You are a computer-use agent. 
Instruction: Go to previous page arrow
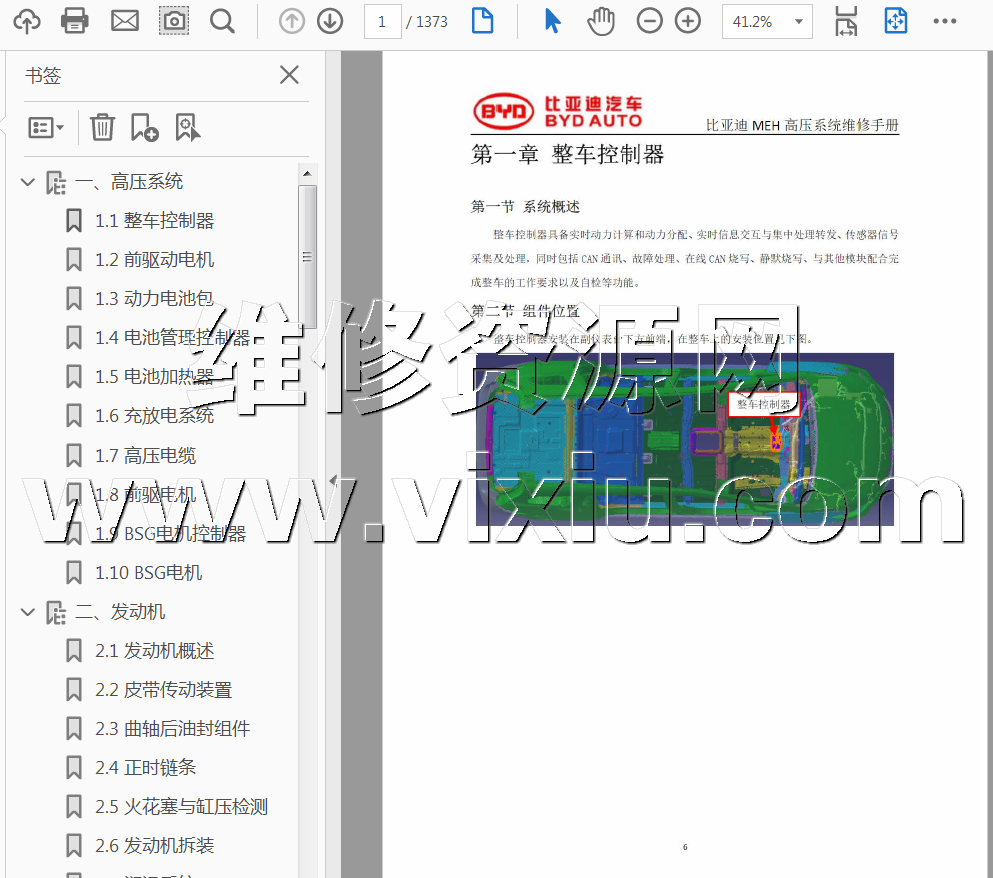[x=292, y=21]
